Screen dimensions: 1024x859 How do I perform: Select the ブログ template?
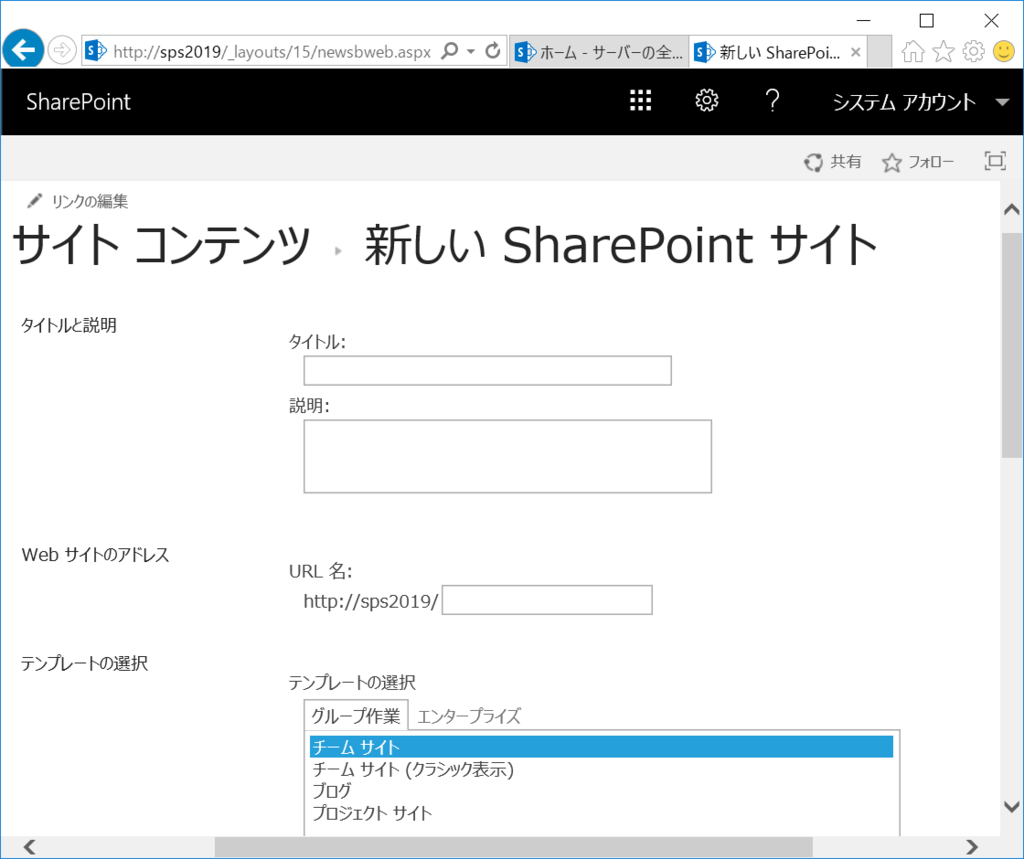[x=332, y=791]
